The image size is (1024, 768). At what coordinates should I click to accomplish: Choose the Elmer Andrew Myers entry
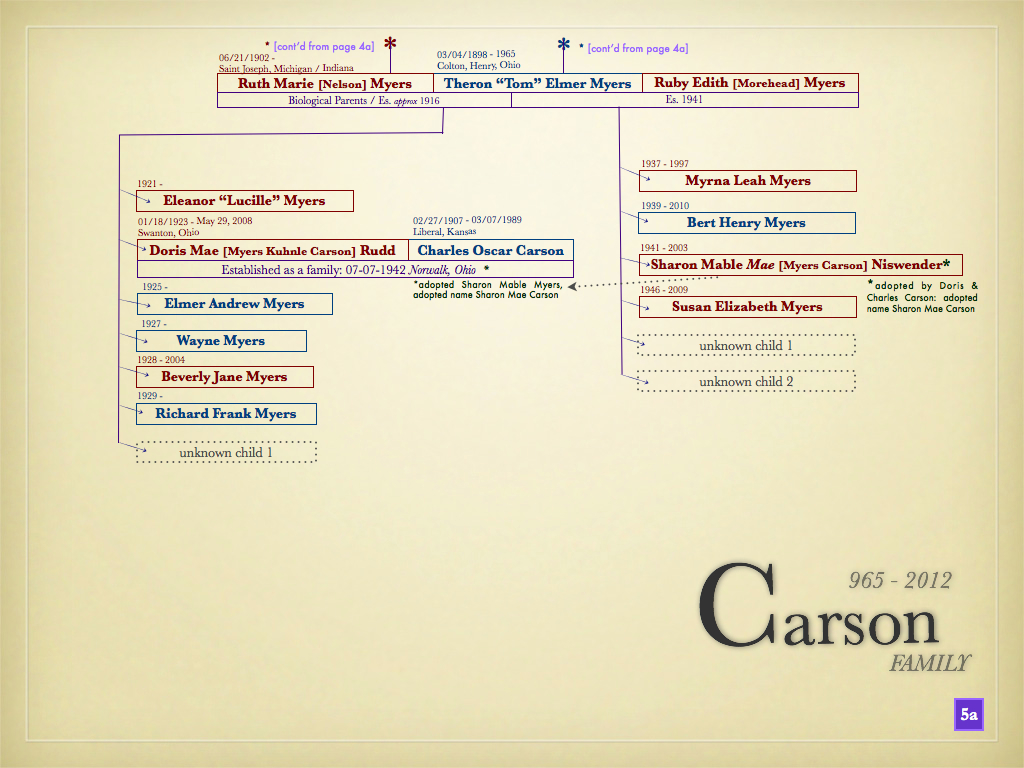tap(234, 304)
